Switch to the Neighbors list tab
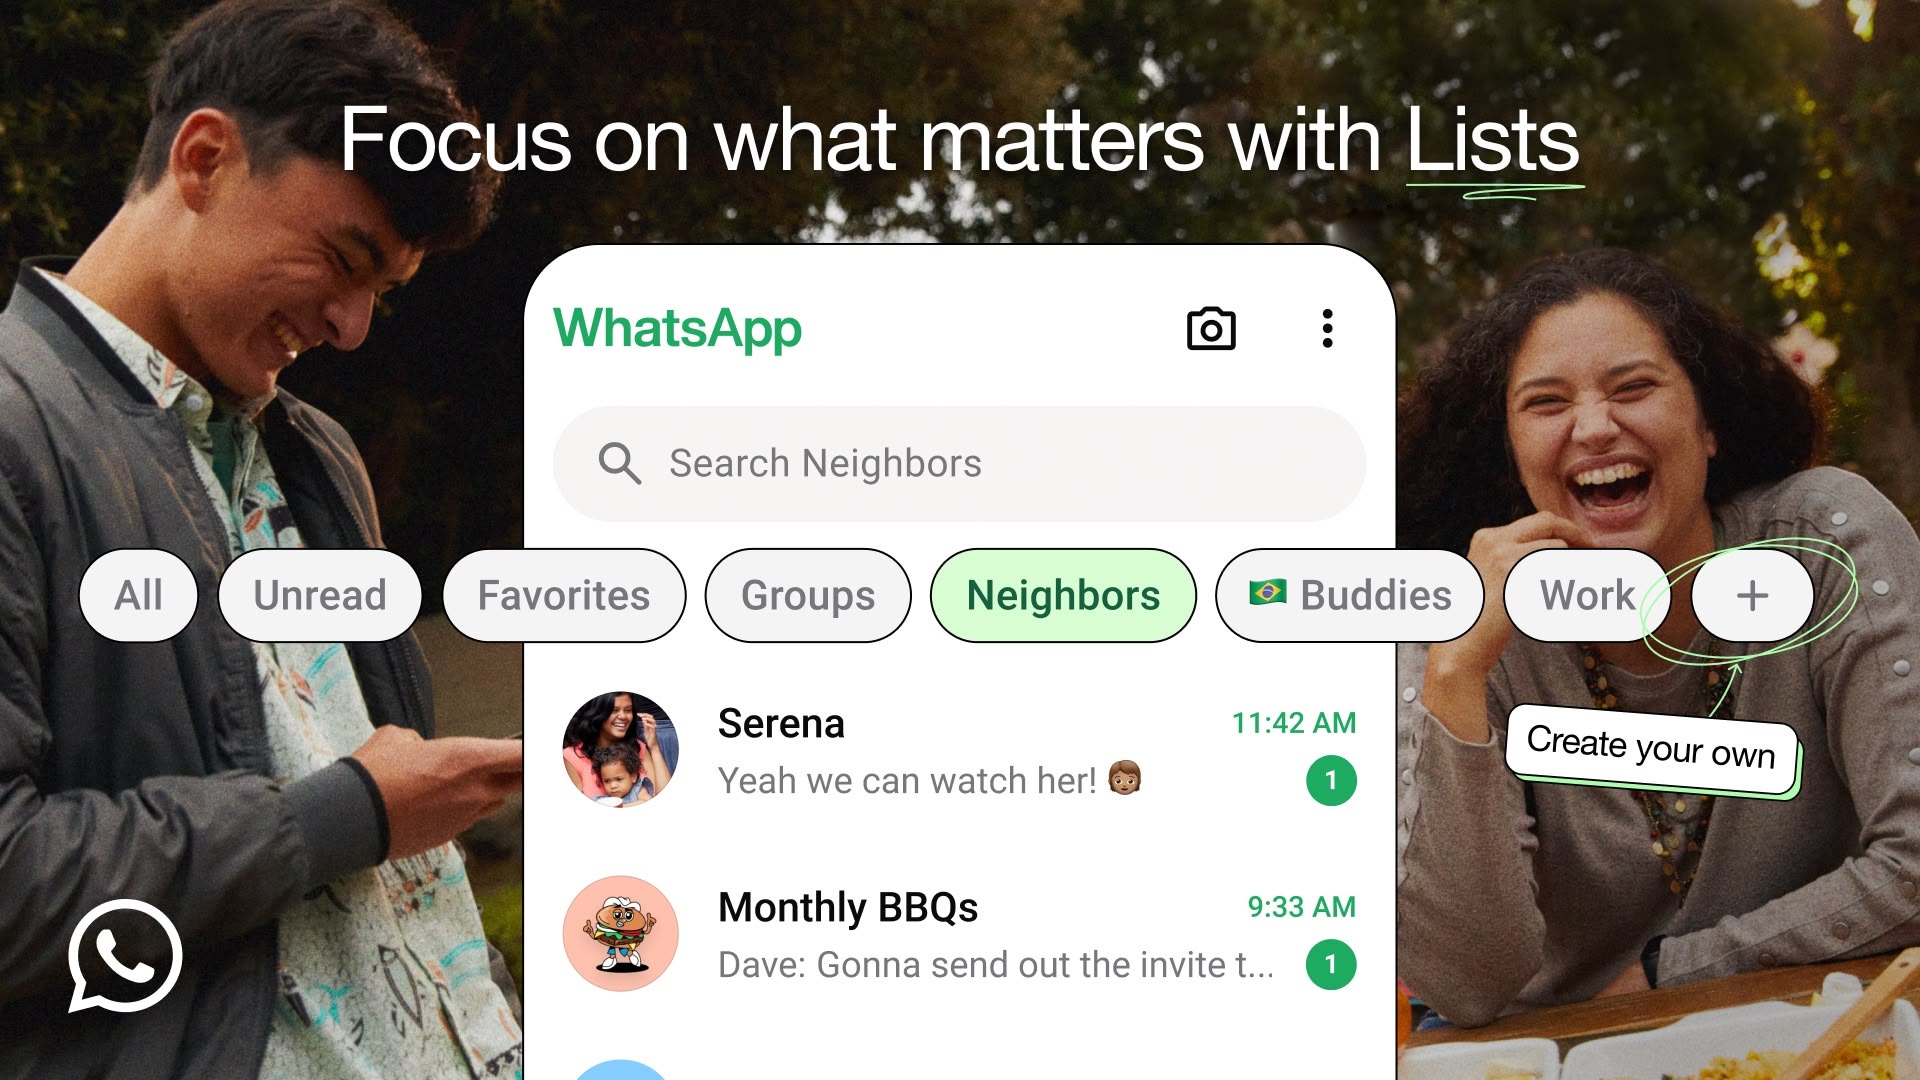The width and height of the screenshot is (1920, 1080). coord(1062,595)
